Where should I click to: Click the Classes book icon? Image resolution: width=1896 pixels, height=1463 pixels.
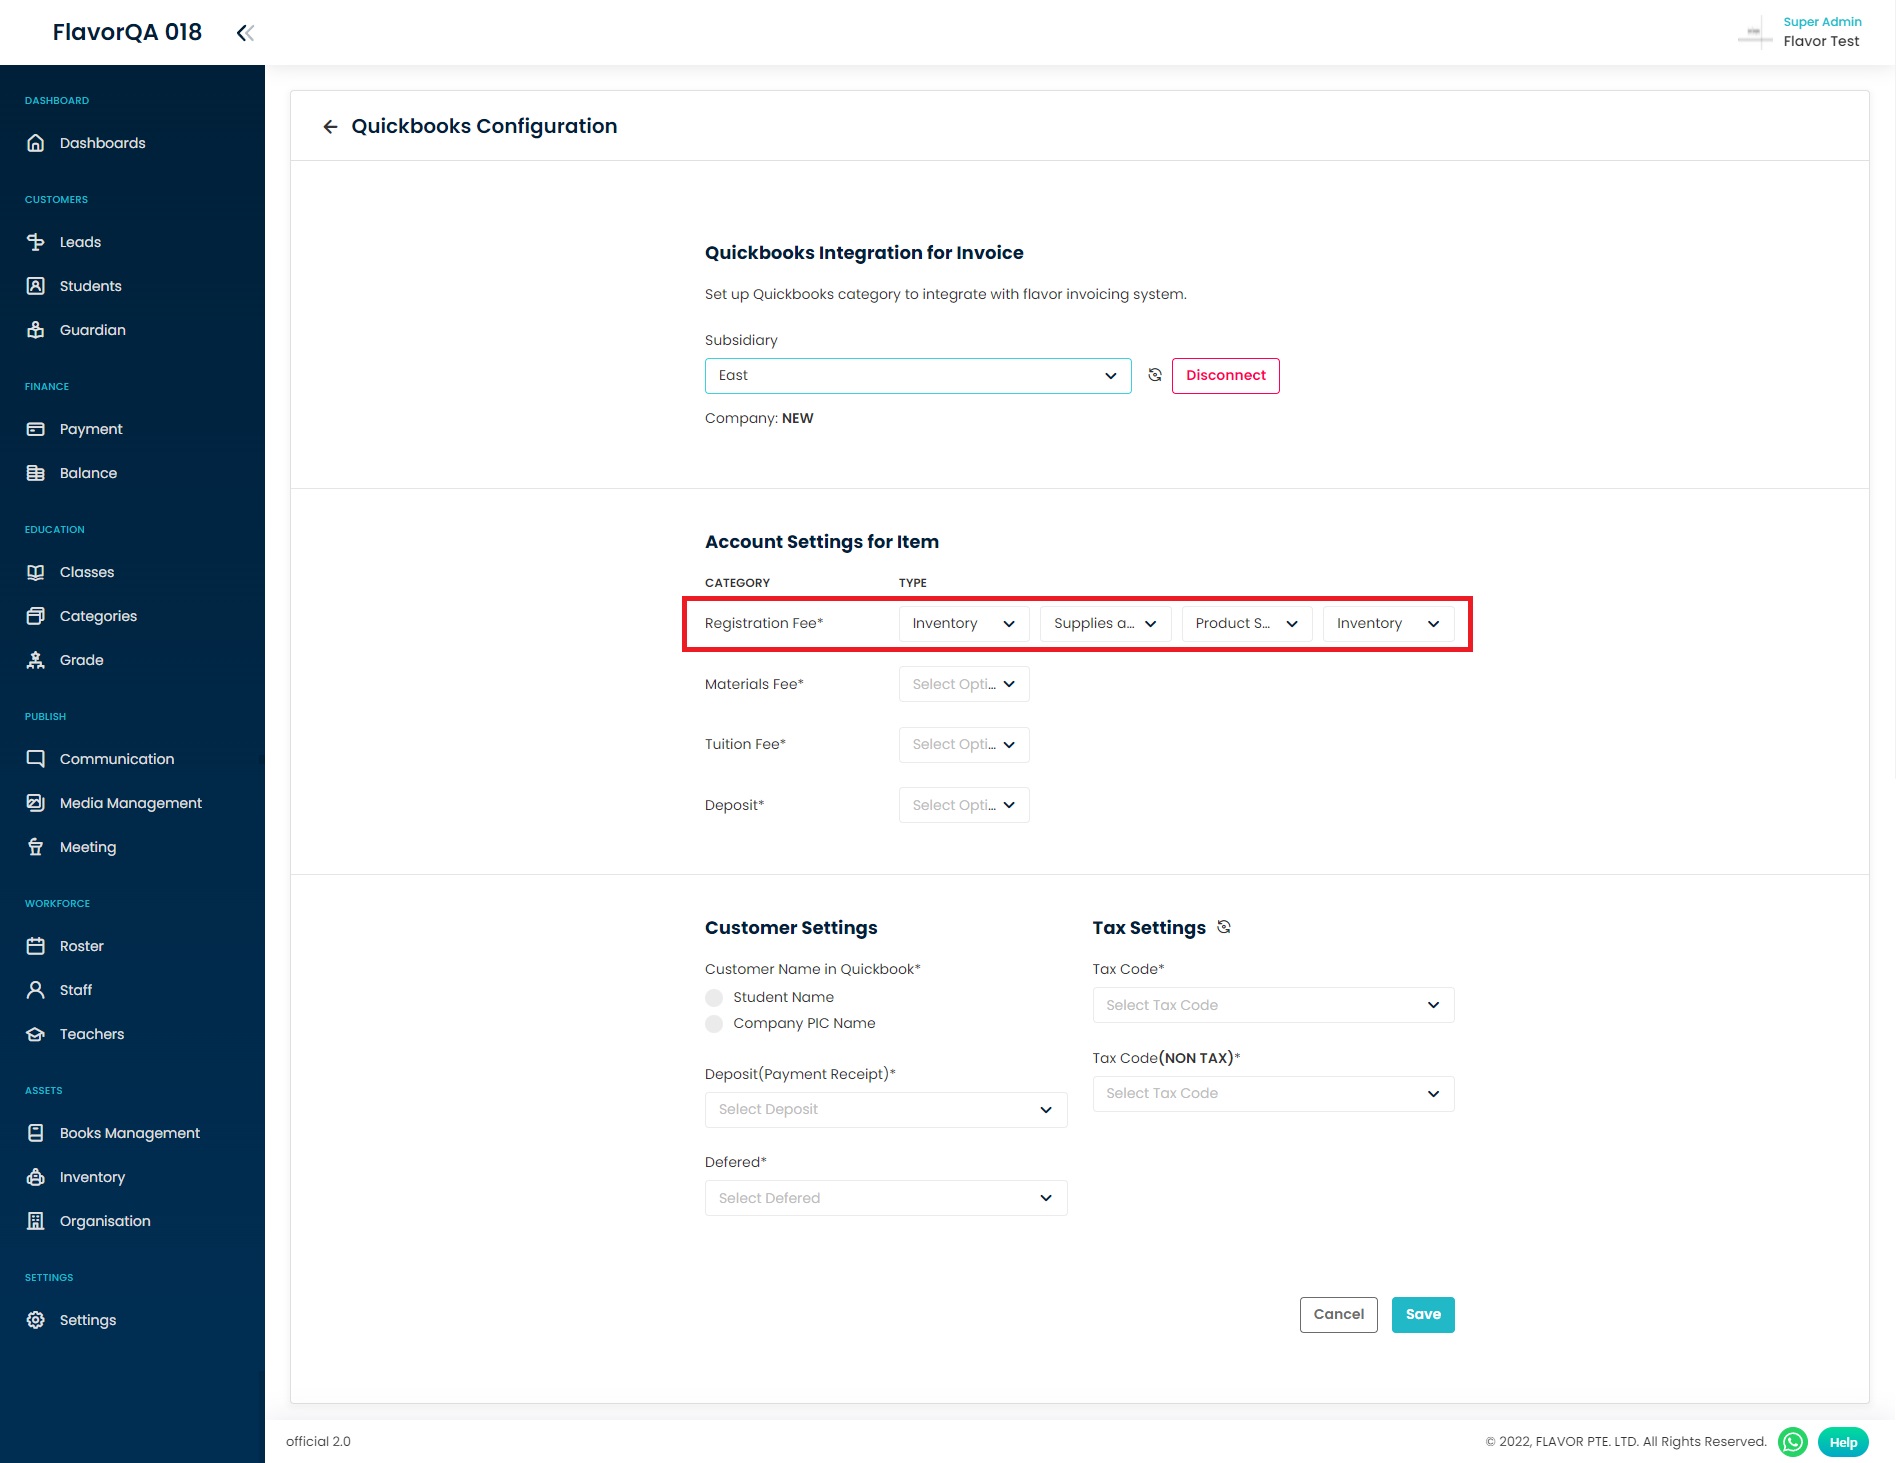36,572
